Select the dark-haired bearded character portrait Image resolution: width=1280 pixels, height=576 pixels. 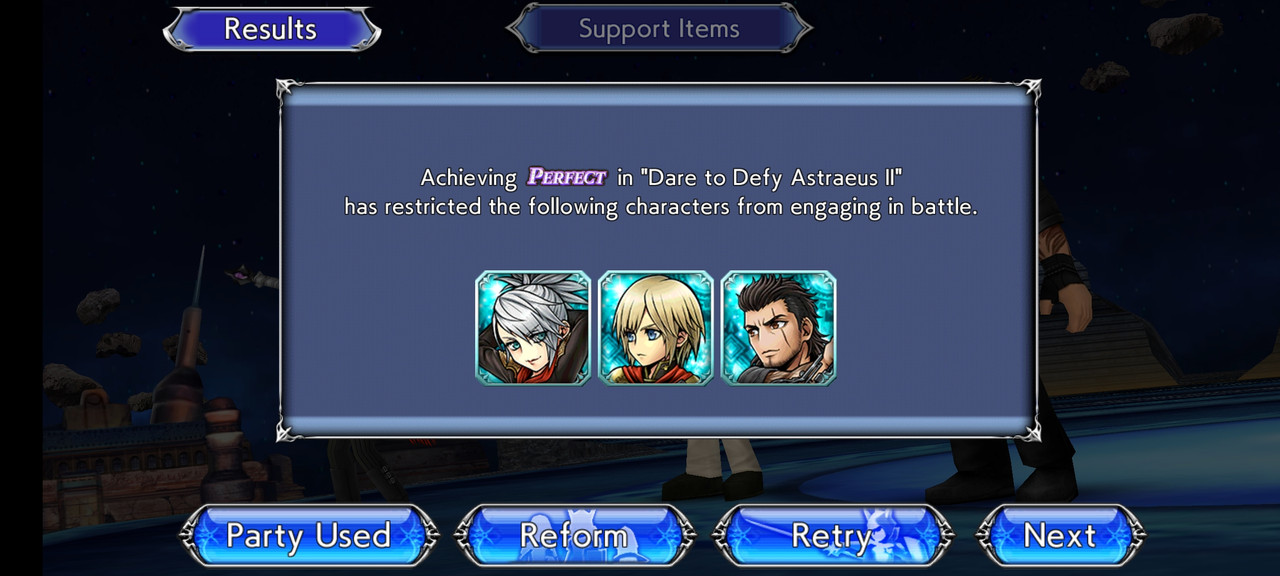(x=778, y=327)
